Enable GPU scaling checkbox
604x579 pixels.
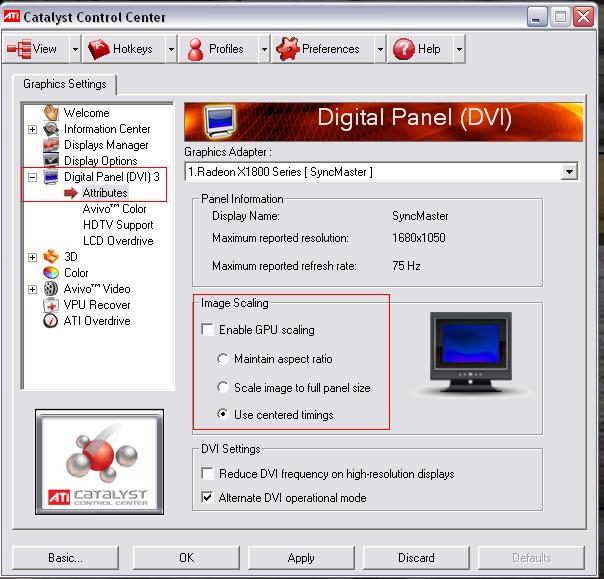click(208, 330)
